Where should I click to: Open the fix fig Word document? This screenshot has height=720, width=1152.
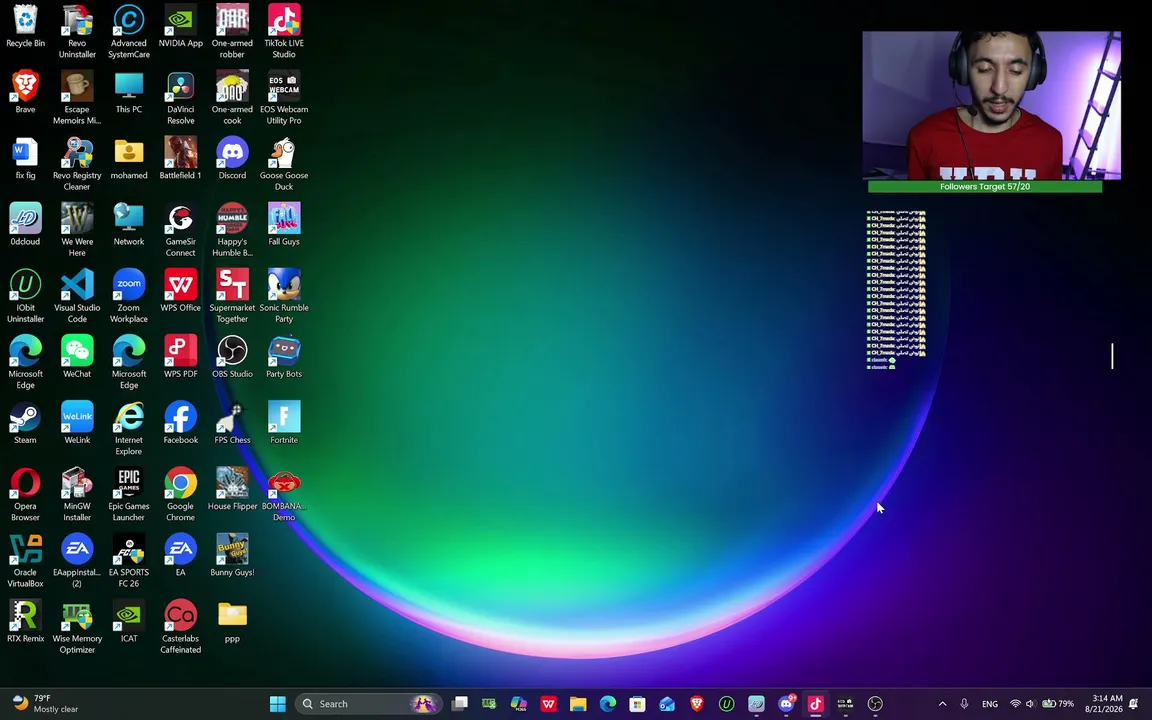[x=26, y=159]
